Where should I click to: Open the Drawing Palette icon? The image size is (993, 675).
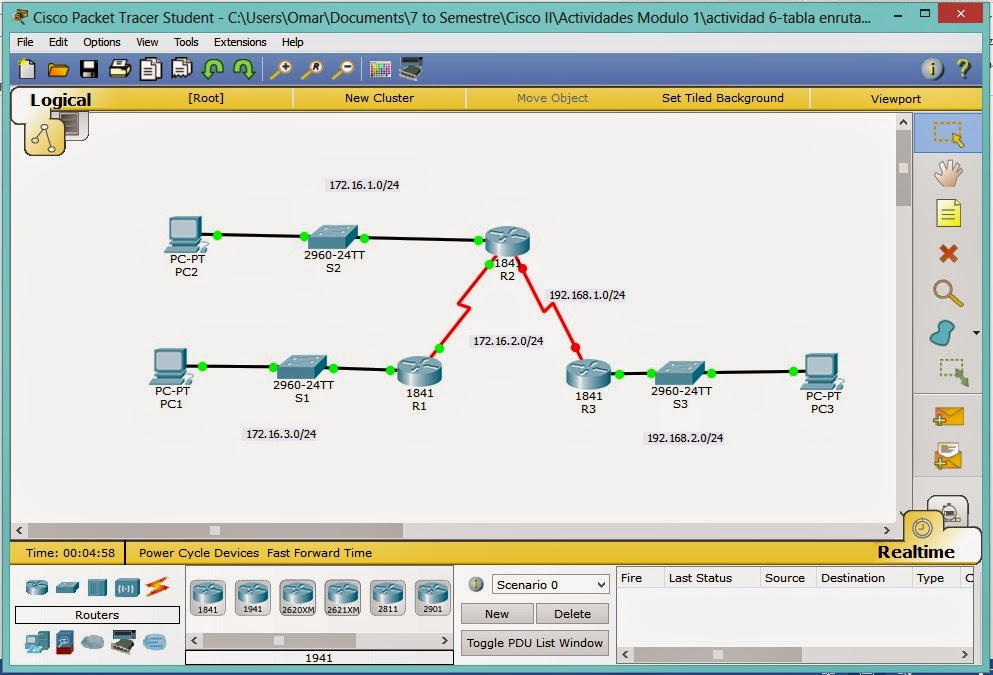pyautogui.click(x=380, y=69)
